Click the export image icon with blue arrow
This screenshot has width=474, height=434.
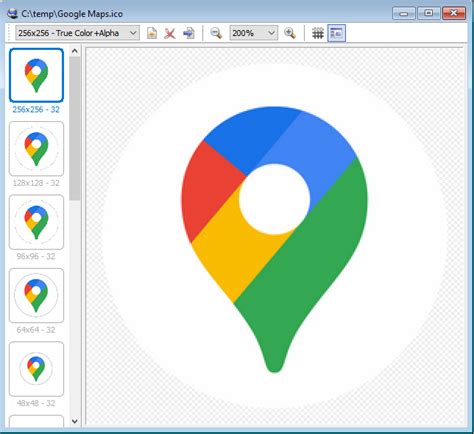[x=189, y=33]
